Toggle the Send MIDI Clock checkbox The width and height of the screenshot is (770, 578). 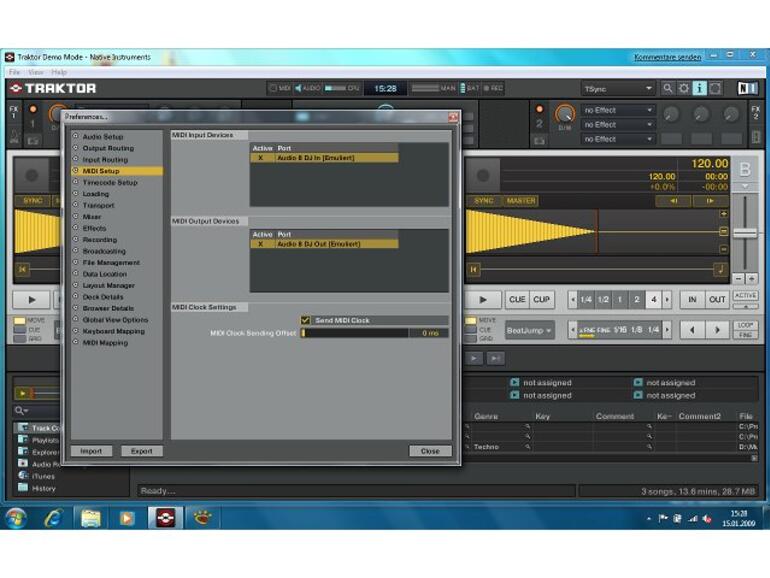pyautogui.click(x=305, y=320)
